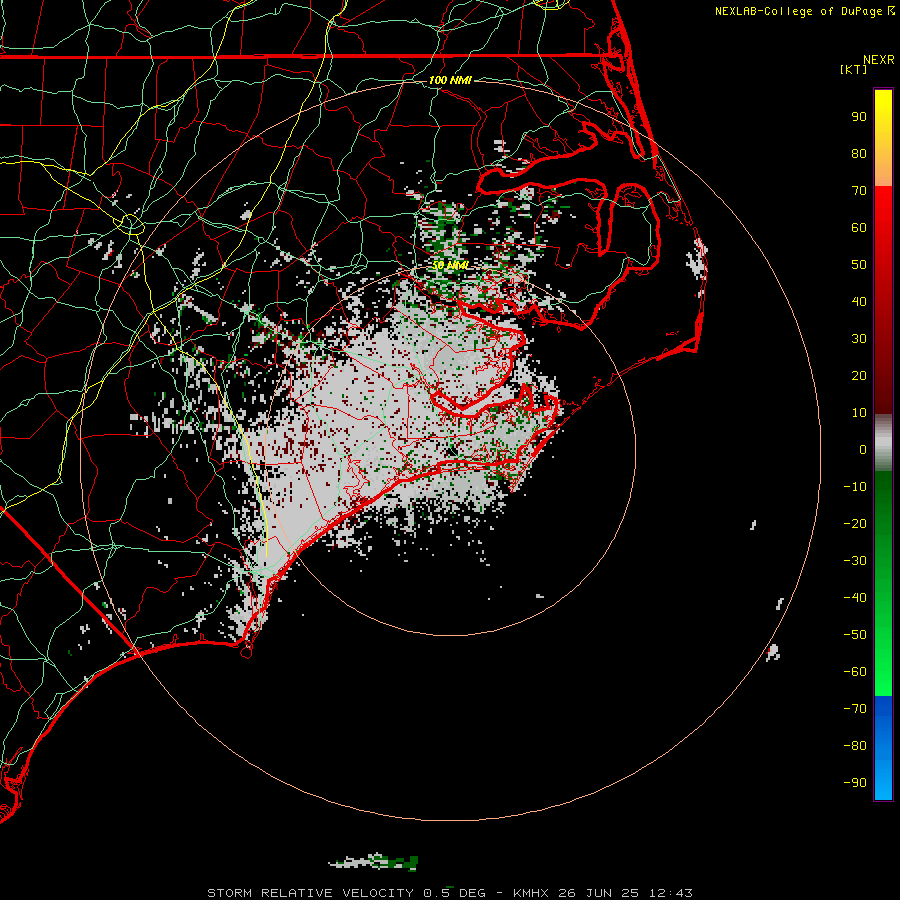Click the 10 value on velocity scale
900x900 pixels.
[x=859, y=413]
